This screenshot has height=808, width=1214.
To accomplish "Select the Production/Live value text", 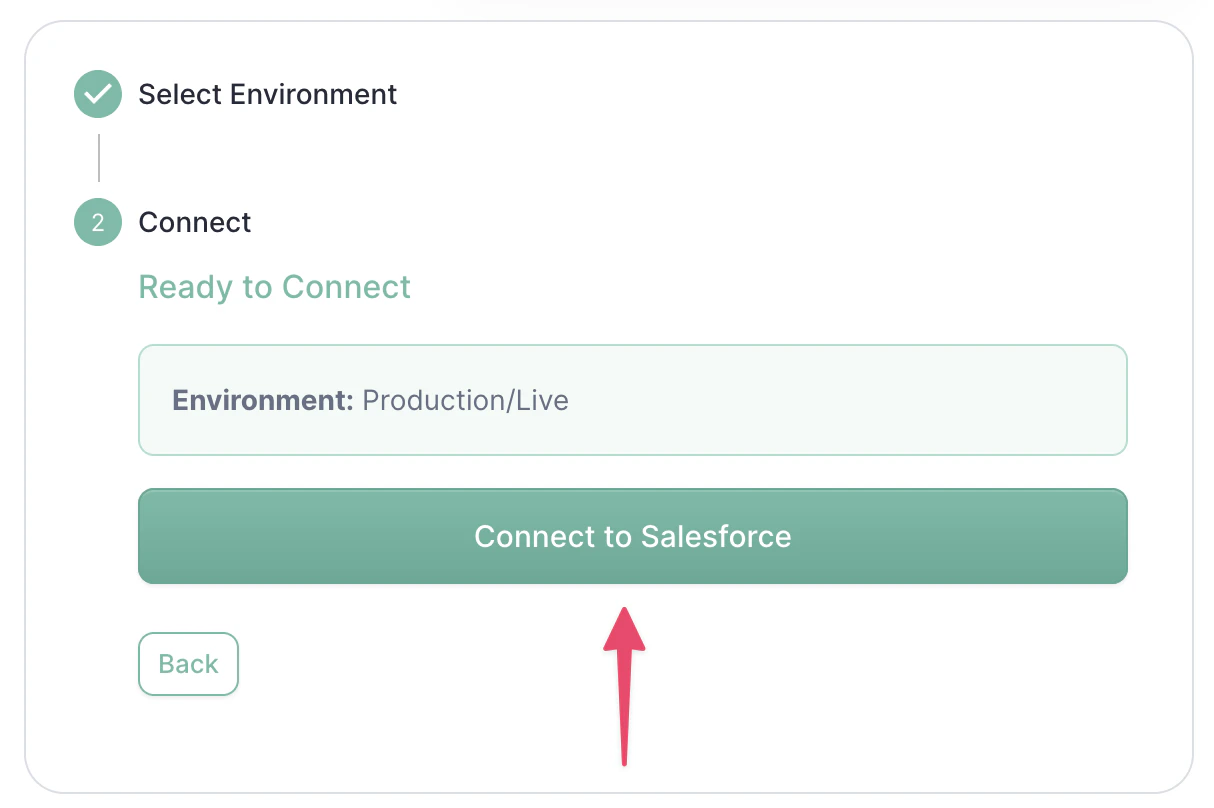I will 465,401.
